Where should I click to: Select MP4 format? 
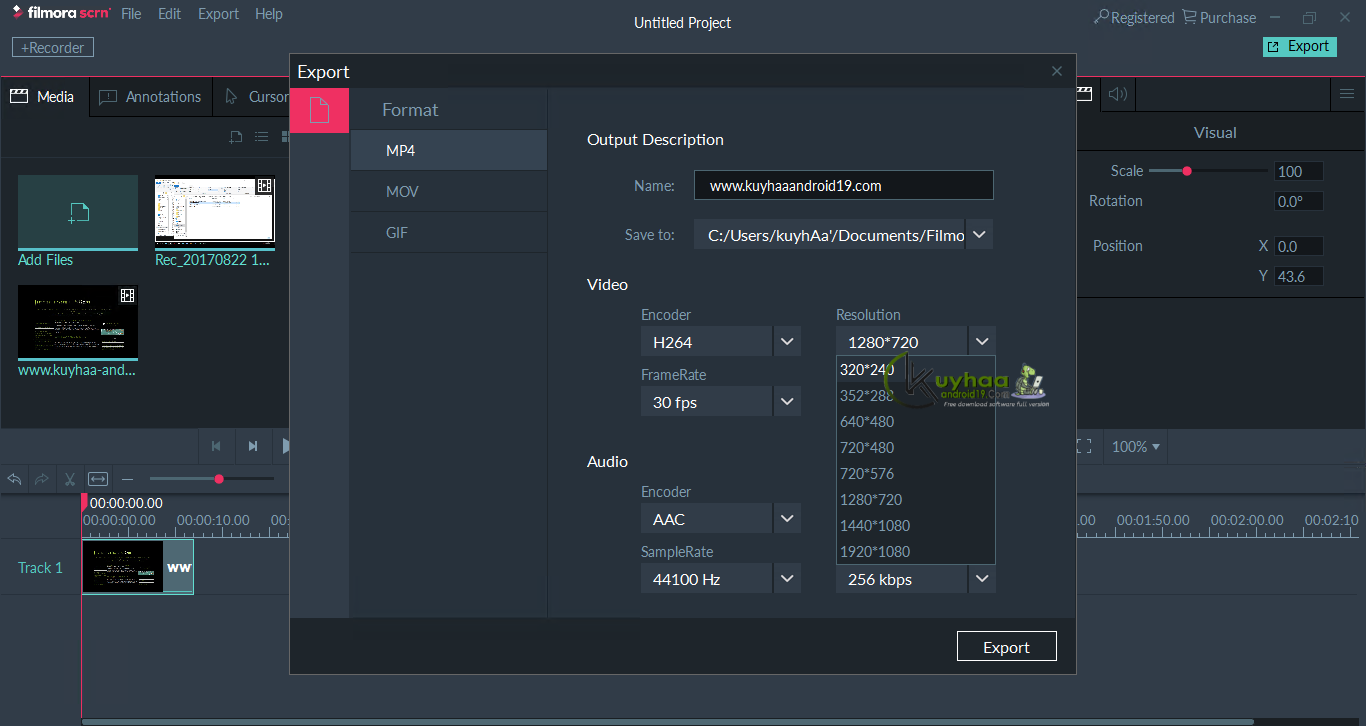448,150
